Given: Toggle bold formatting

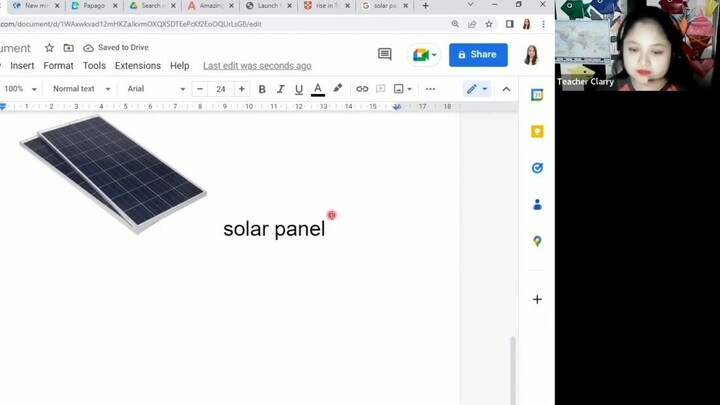Looking at the screenshot, I should (x=262, y=89).
